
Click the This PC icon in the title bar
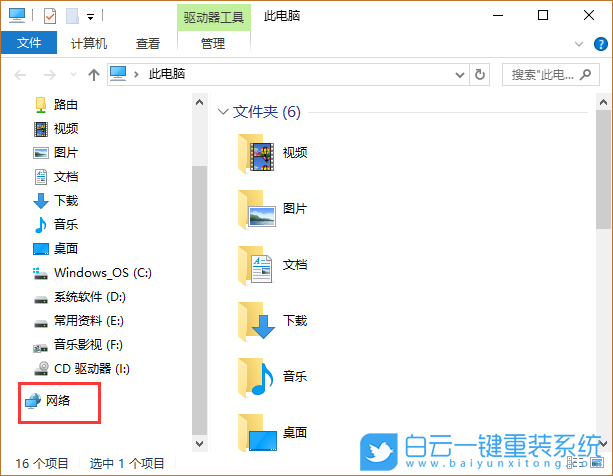[17, 16]
